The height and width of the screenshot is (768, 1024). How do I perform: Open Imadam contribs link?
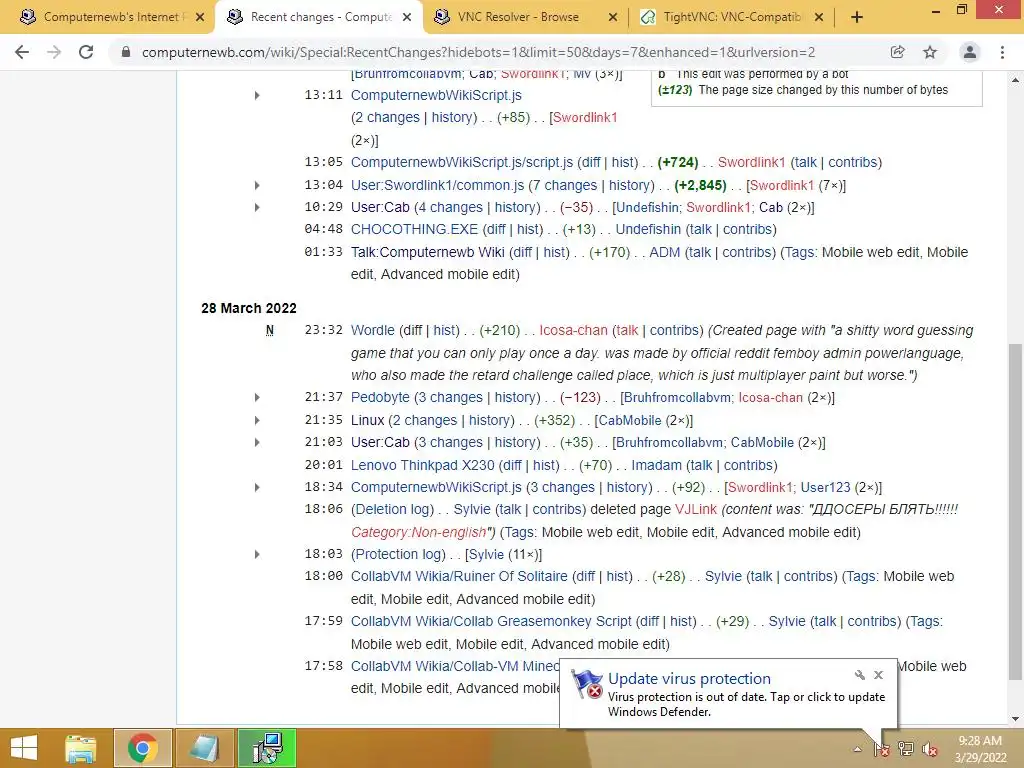click(748, 465)
